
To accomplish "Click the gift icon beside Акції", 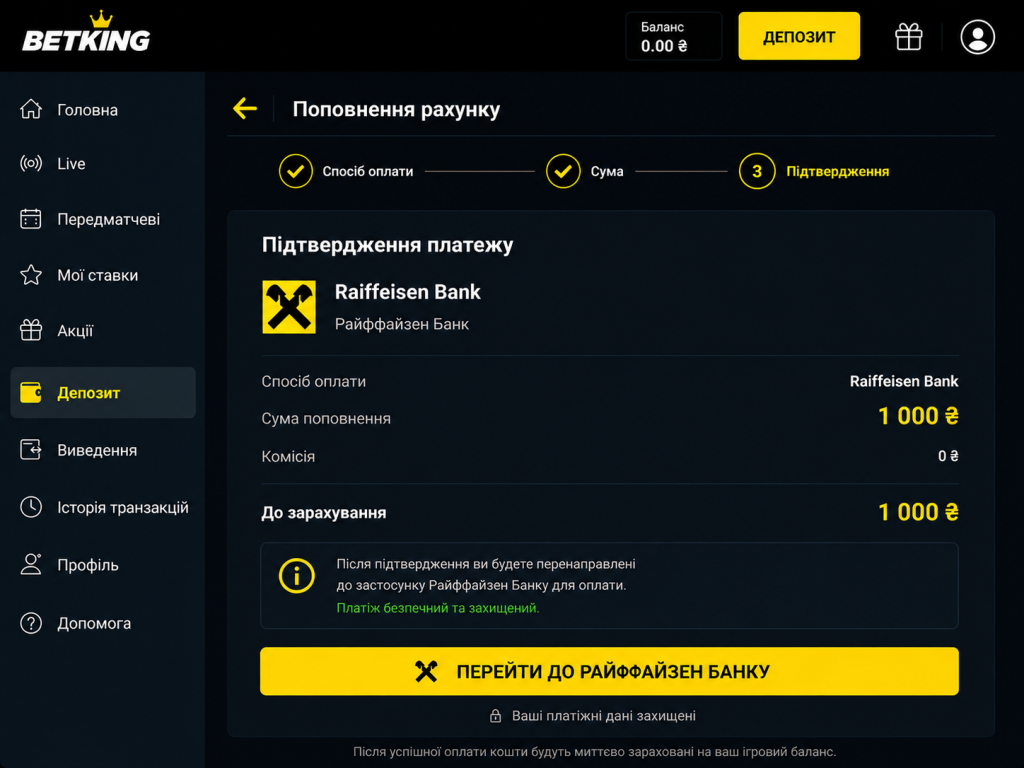I will pyautogui.click(x=31, y=330).
